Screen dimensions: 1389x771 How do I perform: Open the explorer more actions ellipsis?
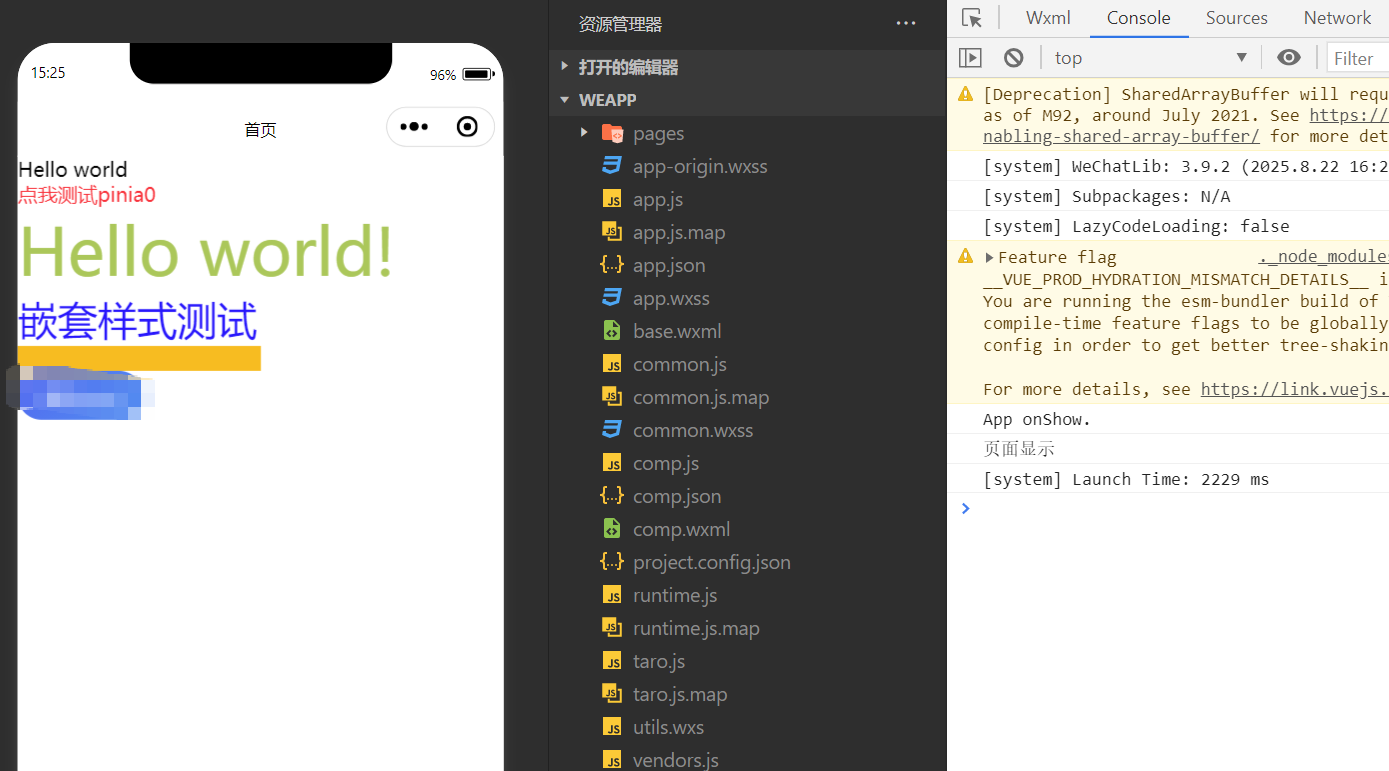pos(906,24)
